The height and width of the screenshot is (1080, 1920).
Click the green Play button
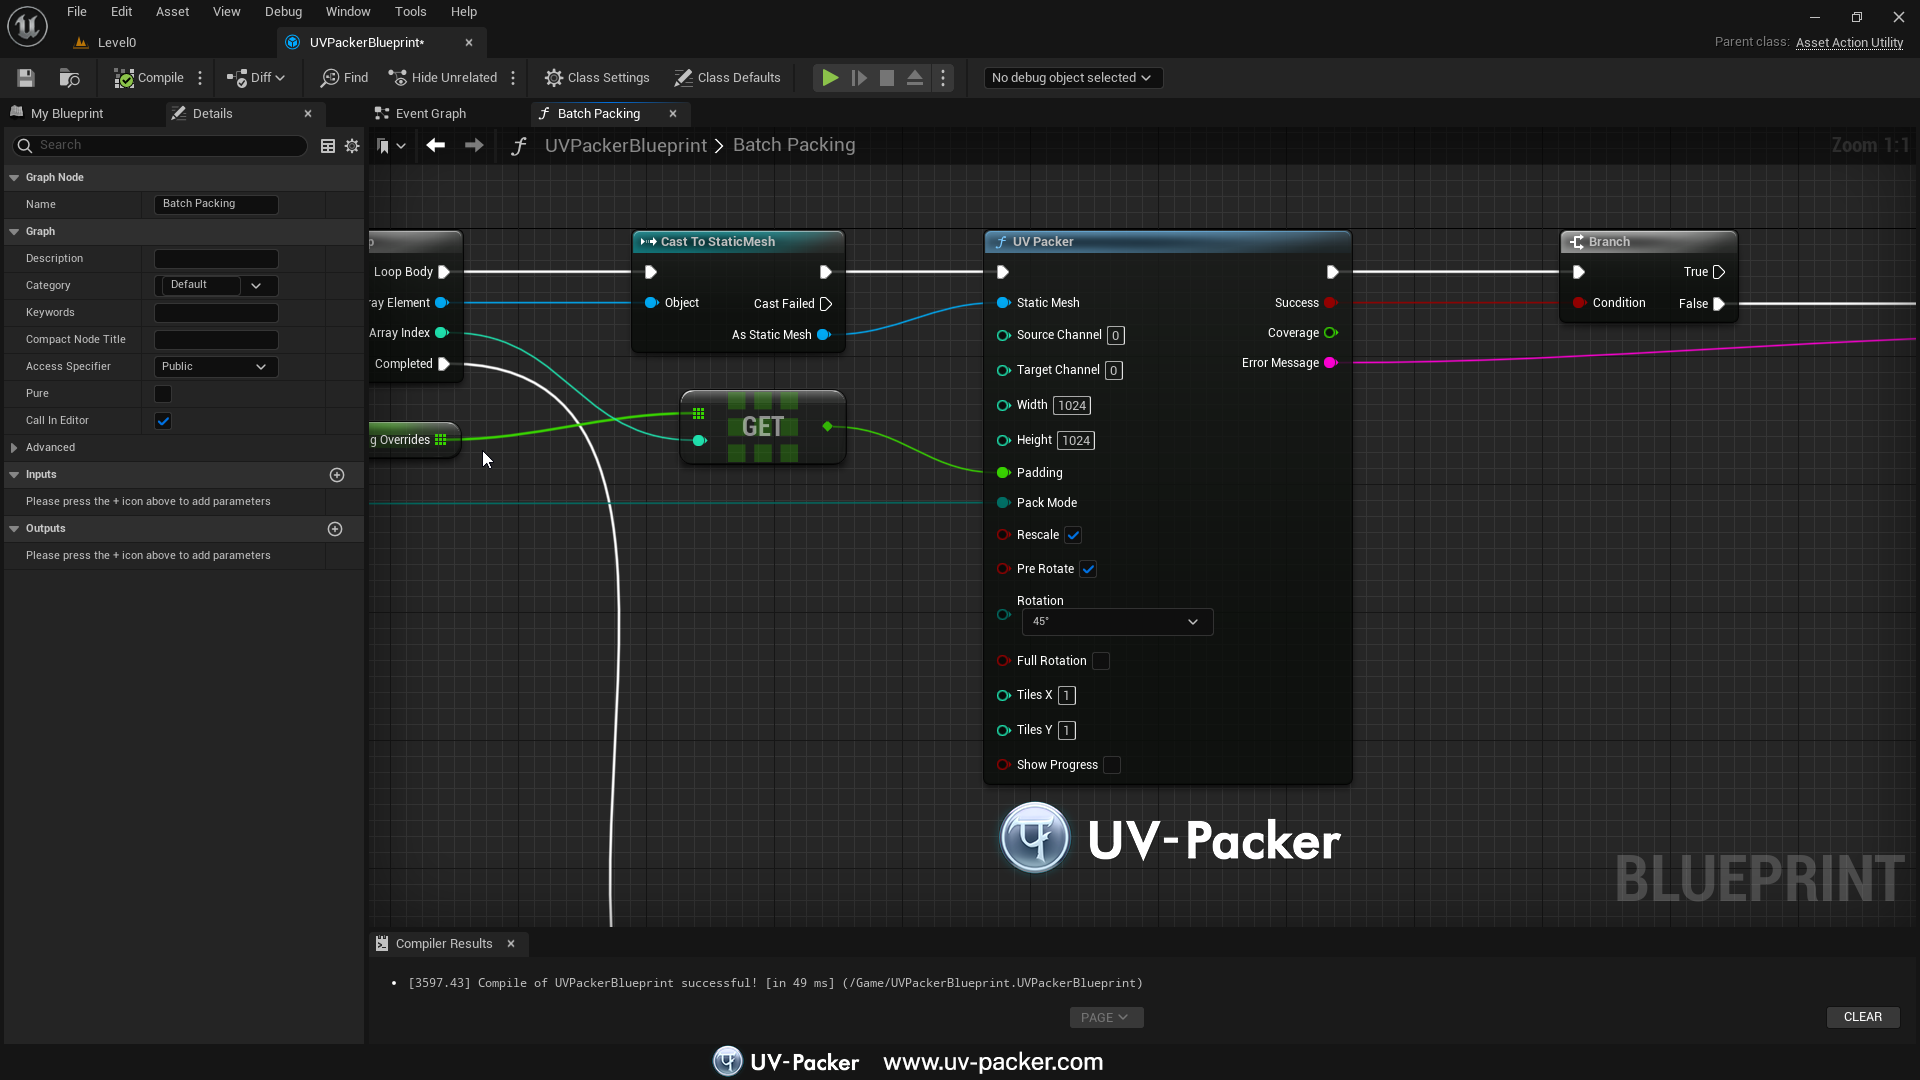(830, 78)
